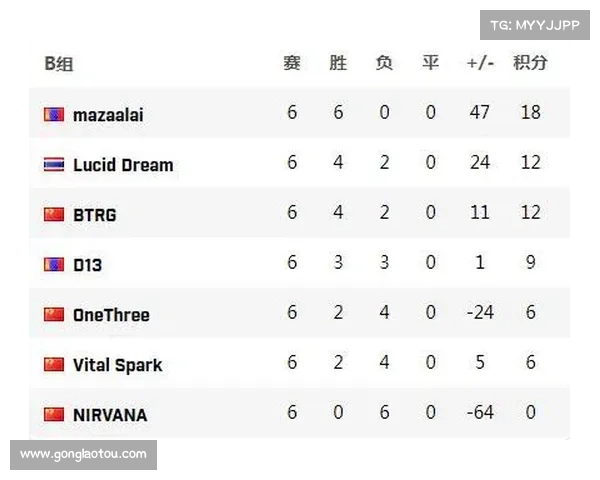Viewport: 600px width, 480px height.
Task: Sort by the 积分 points column header
Action: coord(530,63)
